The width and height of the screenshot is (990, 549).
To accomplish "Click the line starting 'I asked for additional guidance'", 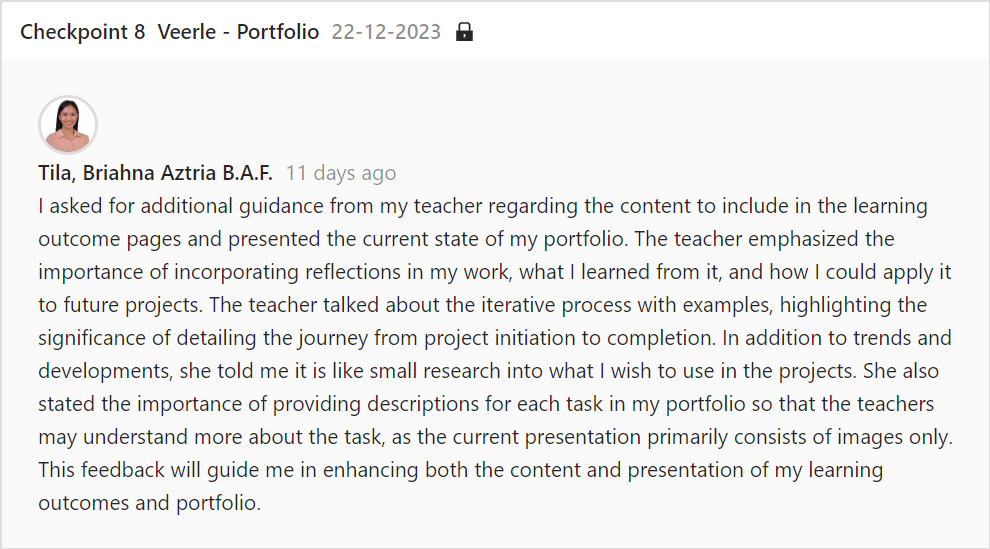I will [483, 206].
